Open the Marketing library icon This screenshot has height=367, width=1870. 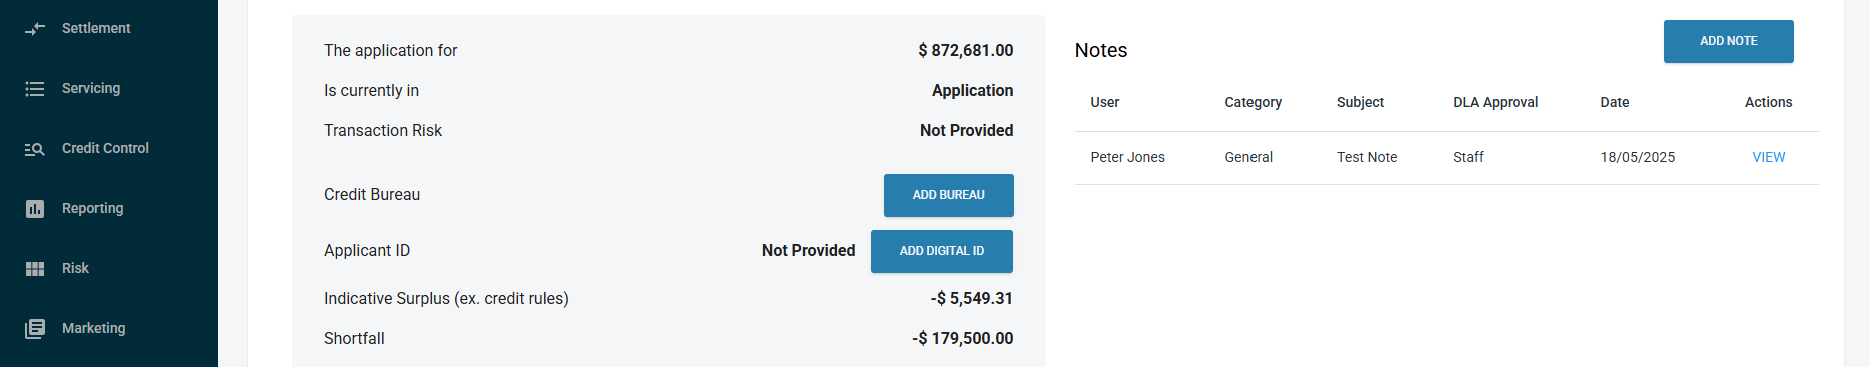click(x=35, y=329)
